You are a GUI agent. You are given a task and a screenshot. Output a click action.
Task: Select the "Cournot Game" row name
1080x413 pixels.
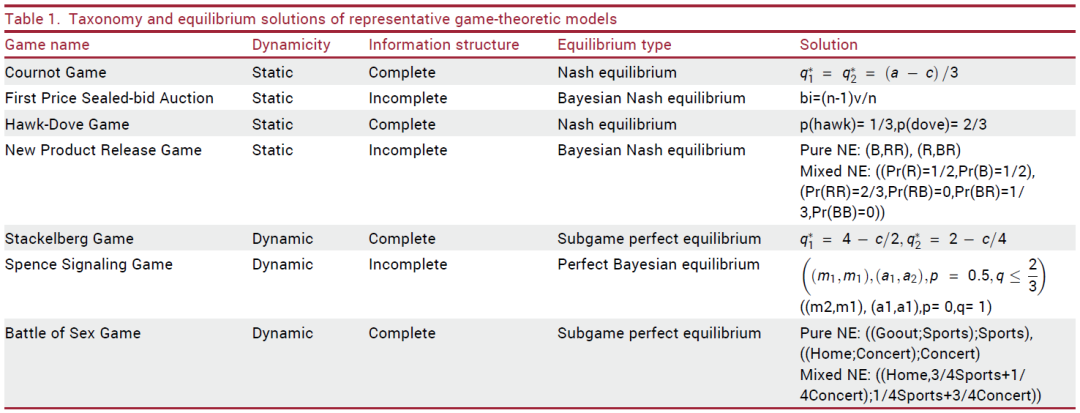pyautogui.click(x=55, y=73)
